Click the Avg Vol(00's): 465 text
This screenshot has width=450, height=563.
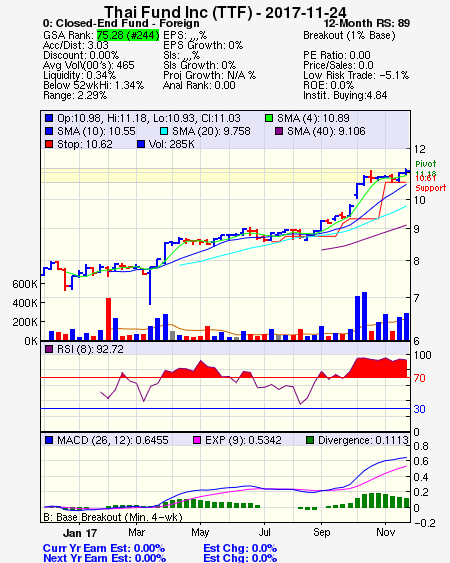point(88,65)
